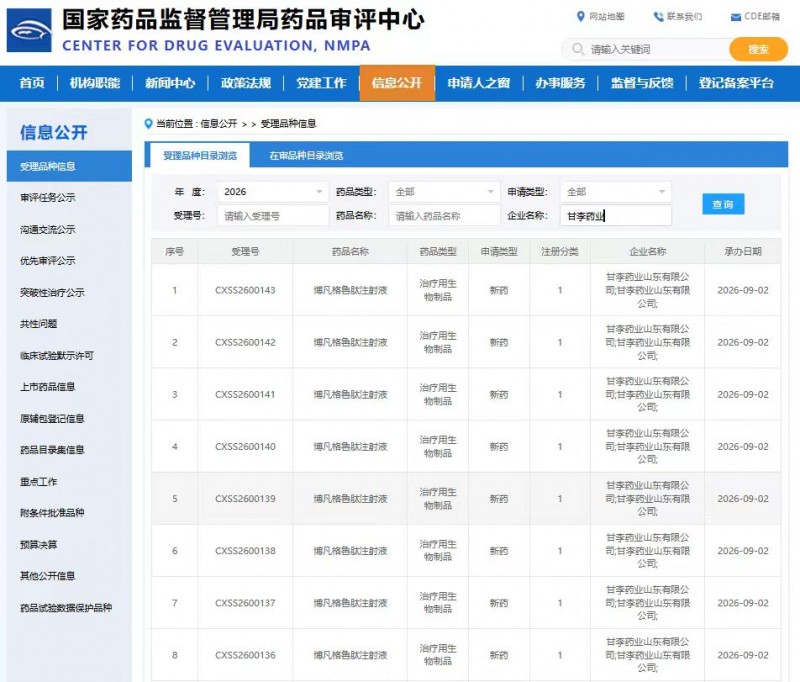Select 临床试验默示许可 in the sidebar

point(57,356)
